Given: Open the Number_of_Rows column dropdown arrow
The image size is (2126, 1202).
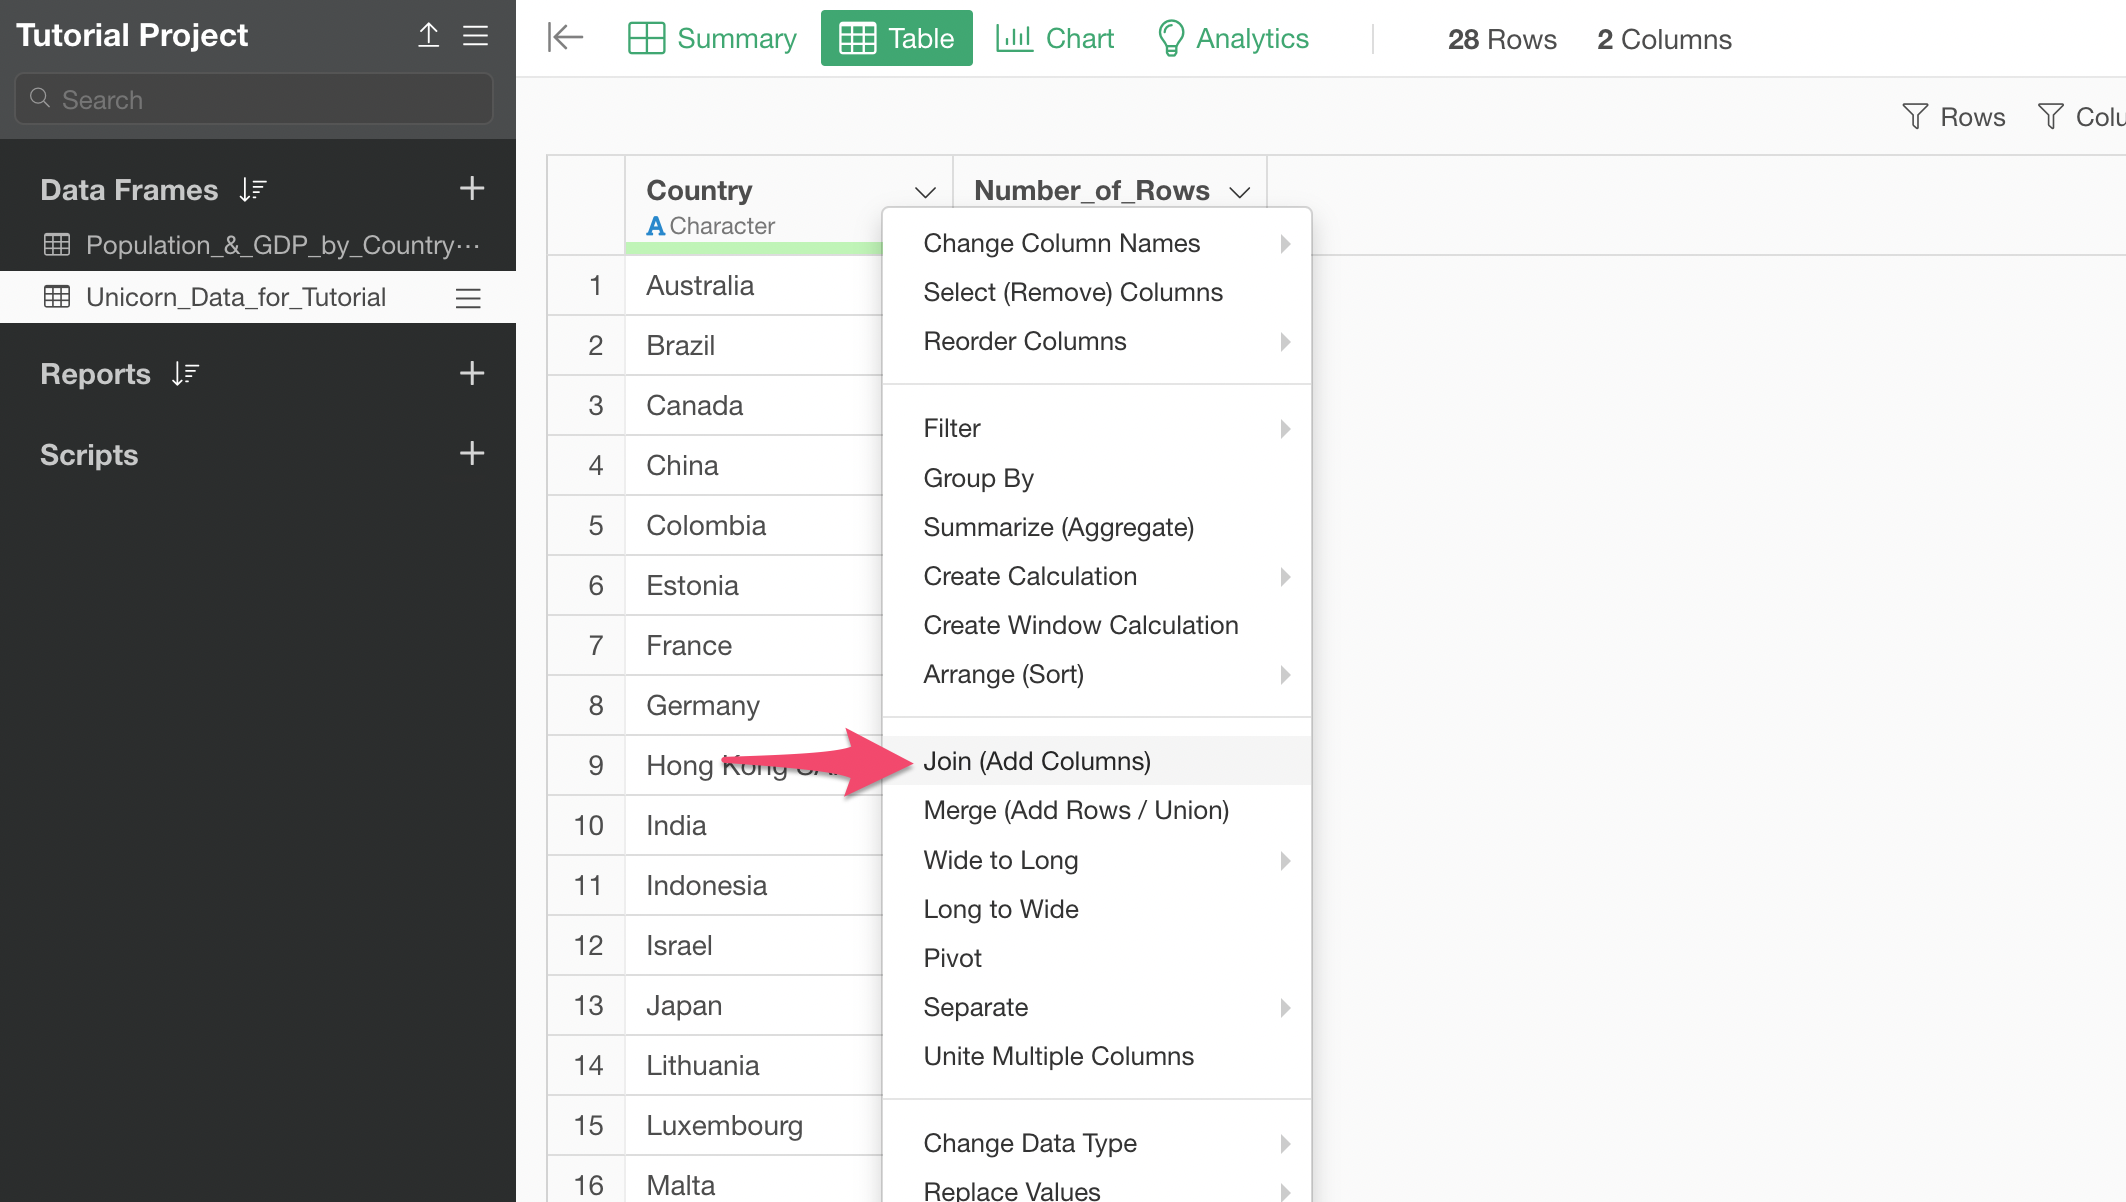Looking at the screenshot, I should [x=1240, y=192].
